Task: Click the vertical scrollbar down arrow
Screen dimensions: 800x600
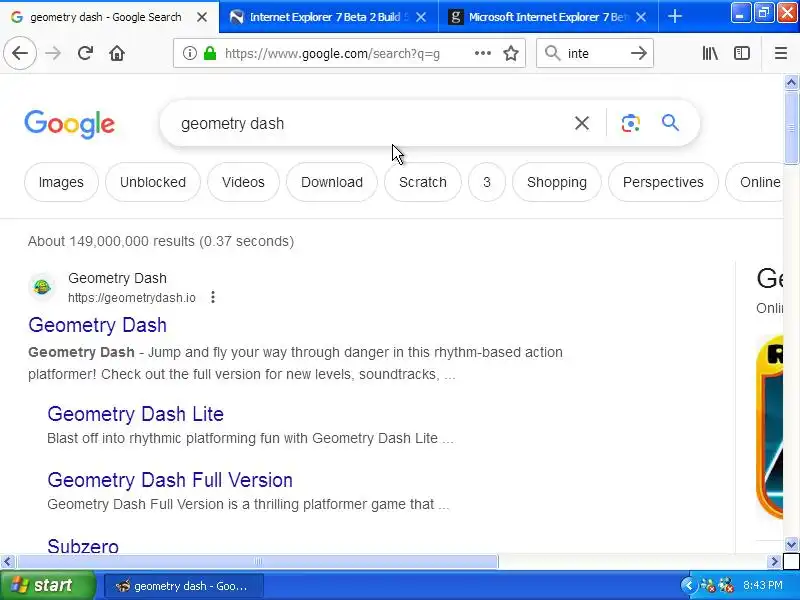Action: [791, 544]
